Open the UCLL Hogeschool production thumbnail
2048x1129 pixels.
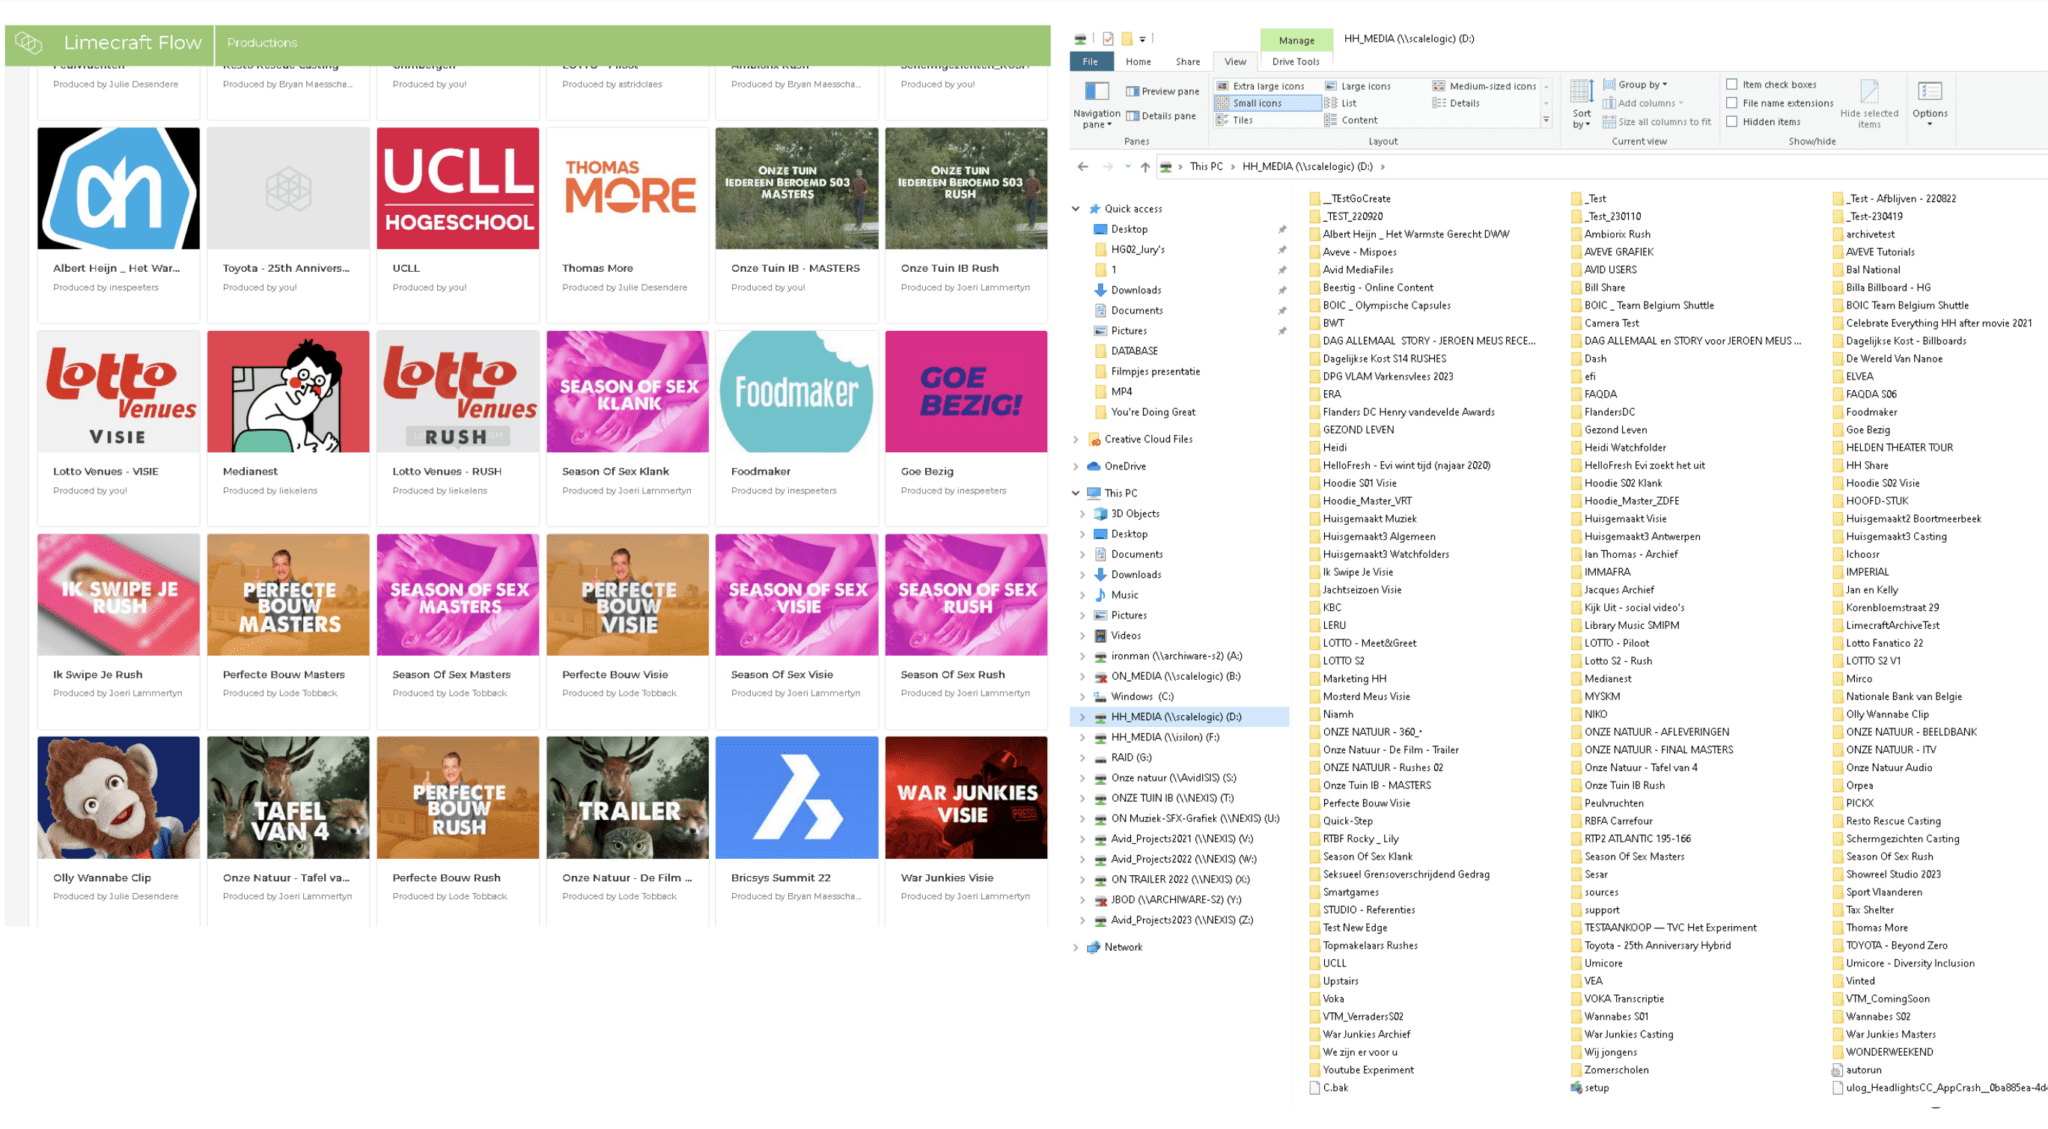point(457,189)
